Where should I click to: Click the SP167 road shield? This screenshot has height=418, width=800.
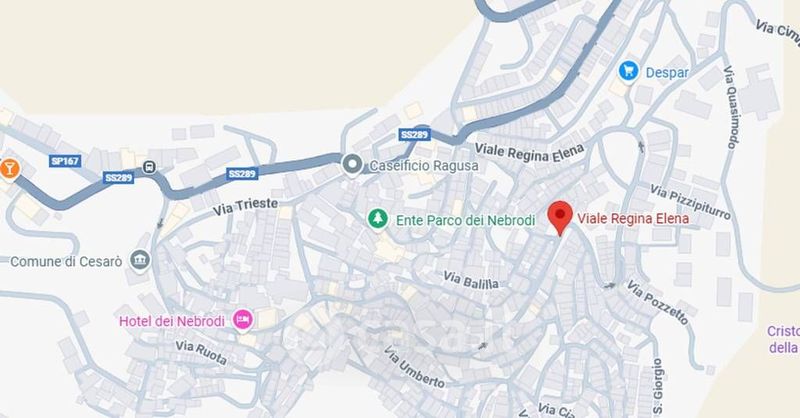[65, 161]
